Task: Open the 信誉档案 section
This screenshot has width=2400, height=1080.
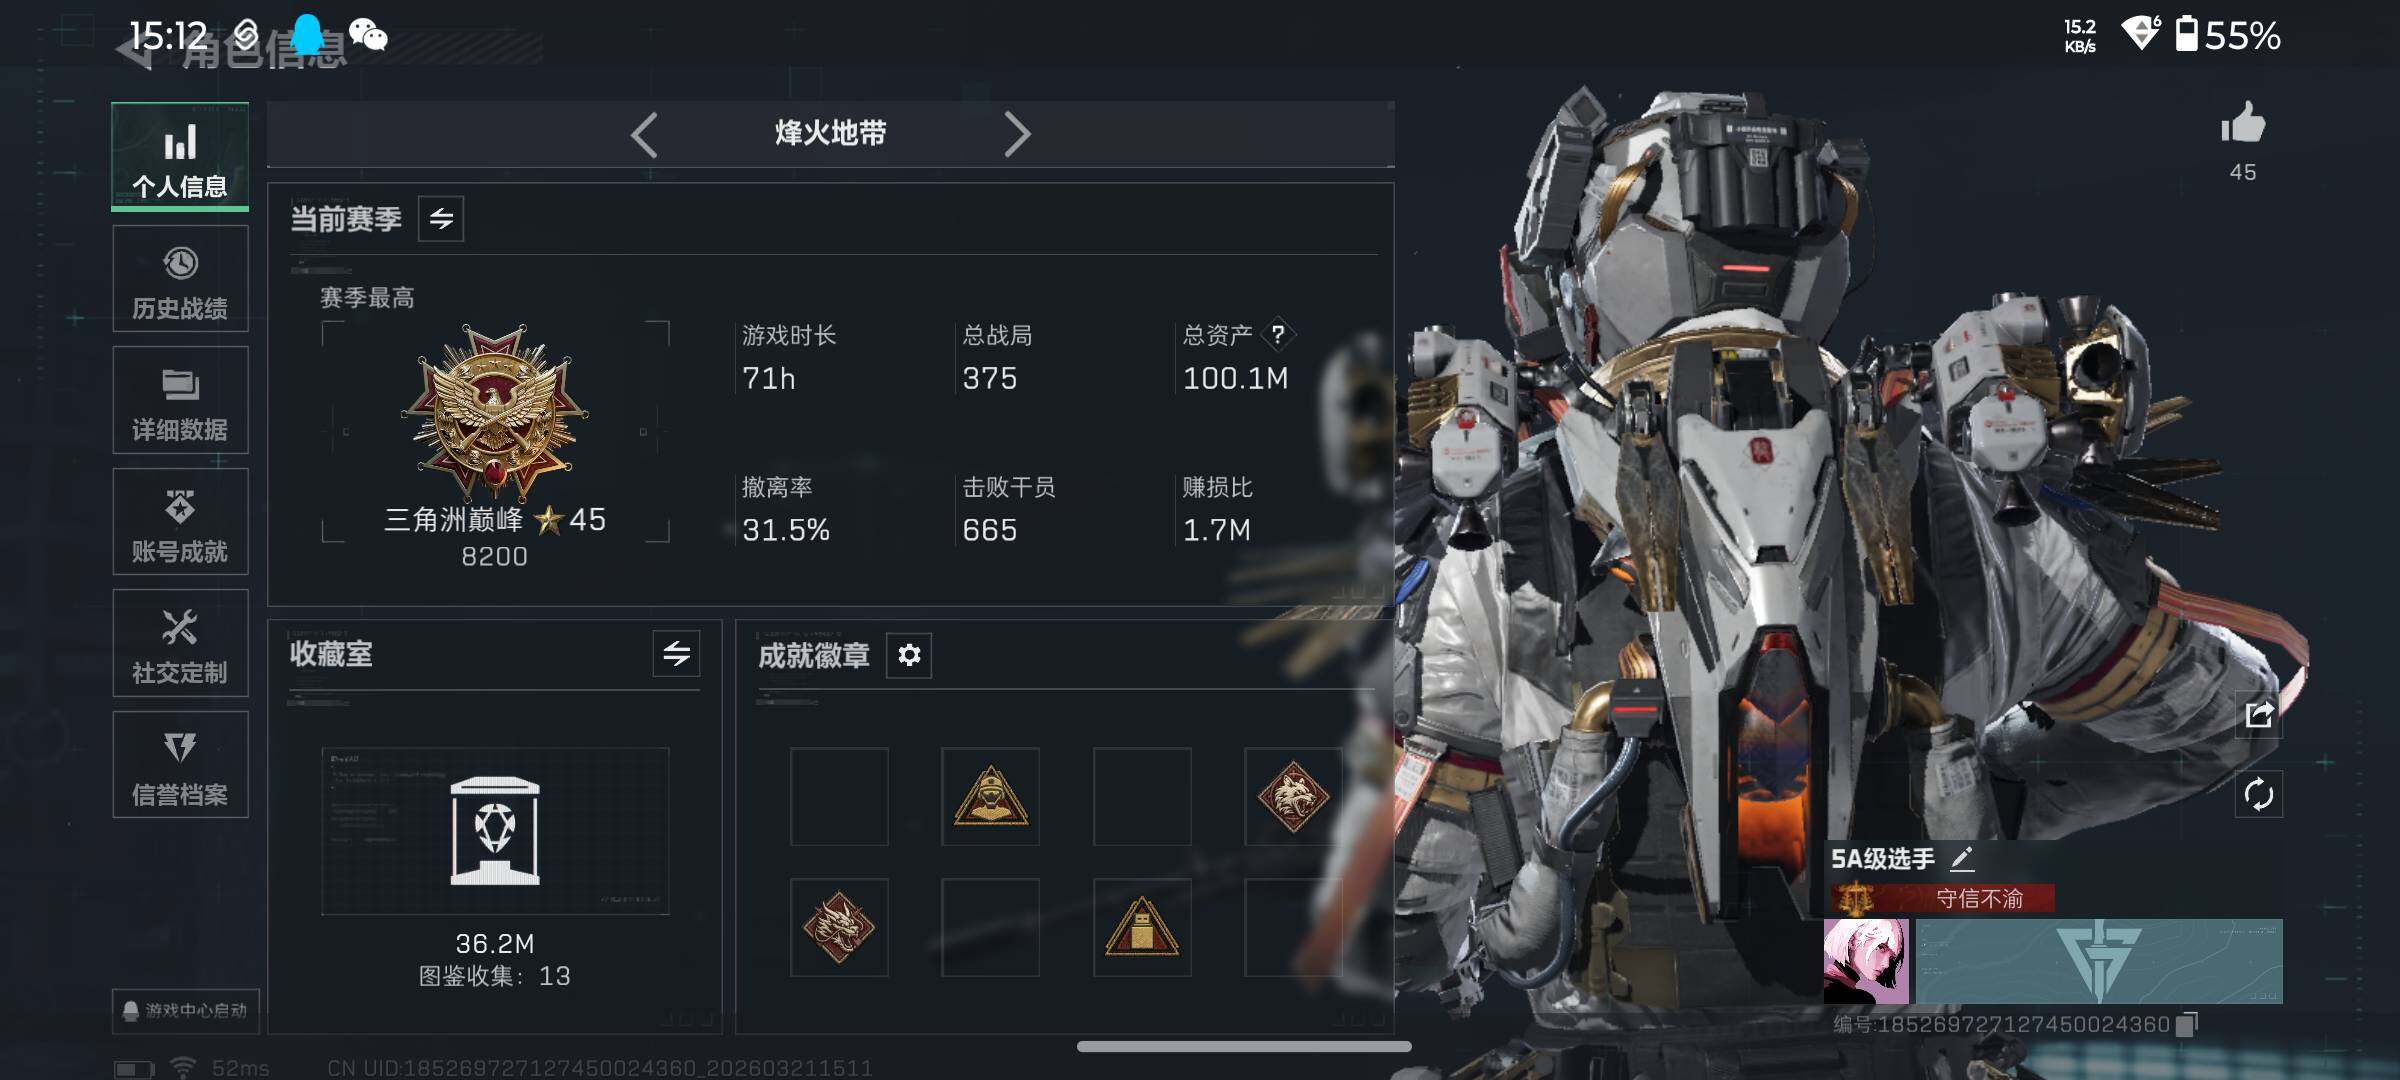Action: click(x=180, y=765)
